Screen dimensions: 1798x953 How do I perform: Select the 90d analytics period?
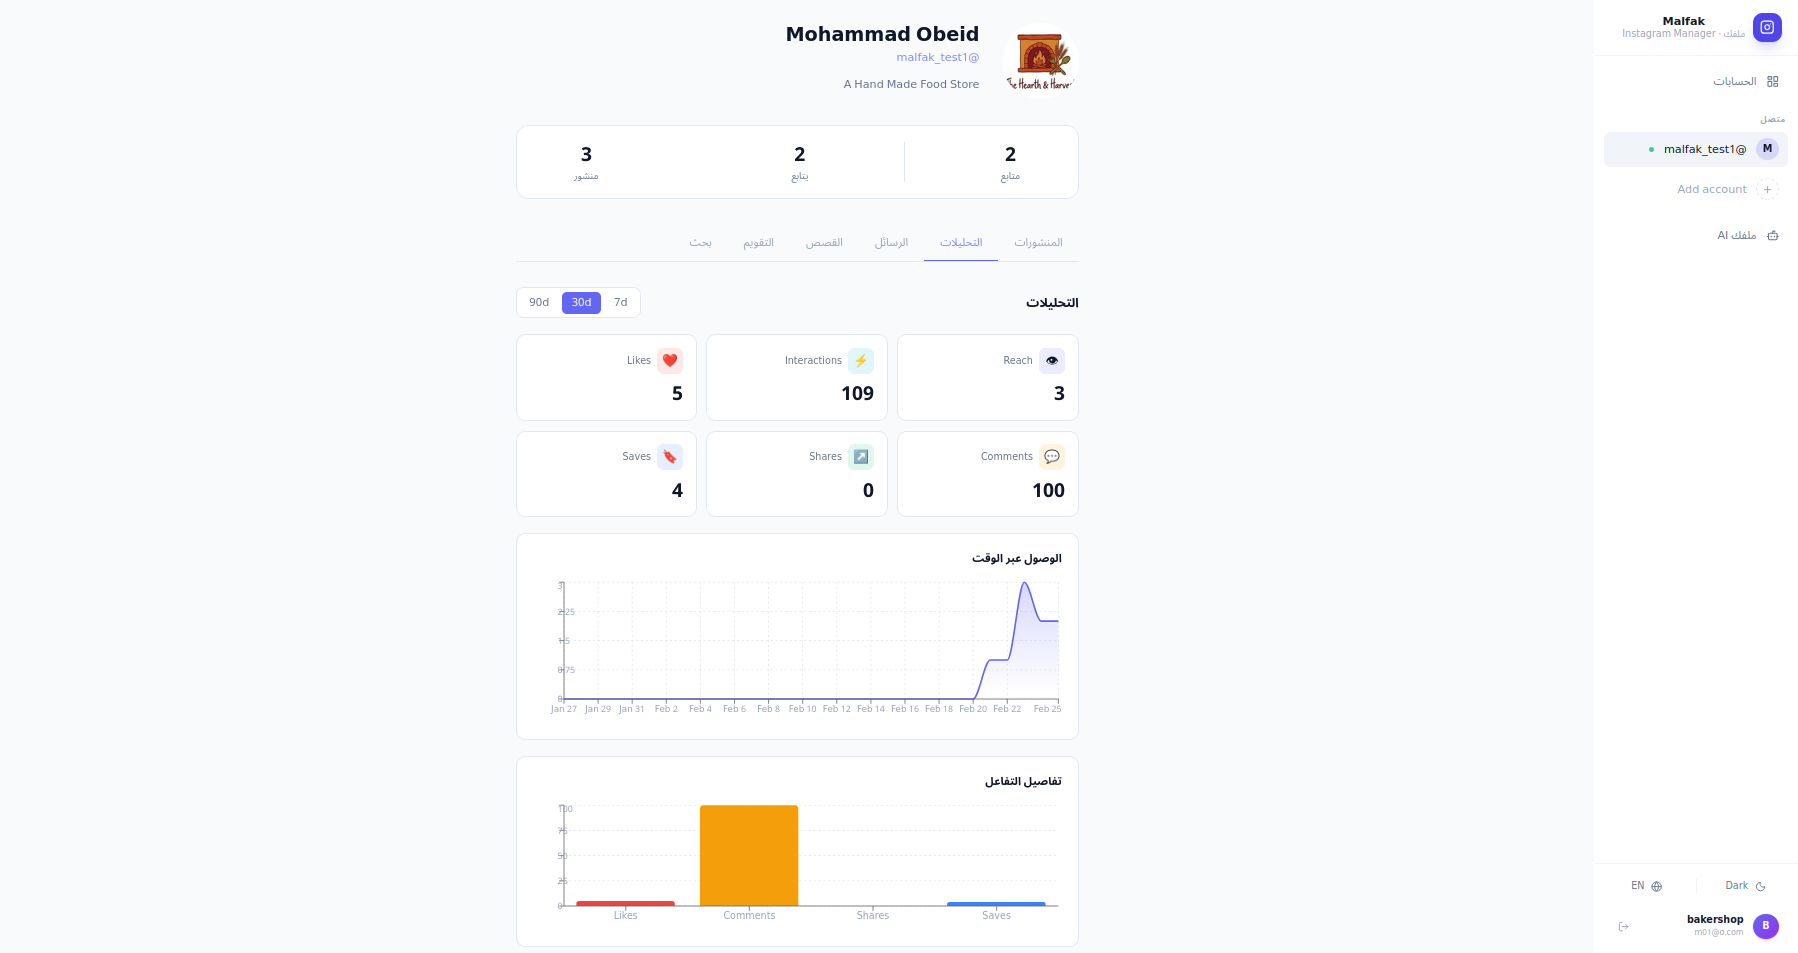click(x=540, y=302)
